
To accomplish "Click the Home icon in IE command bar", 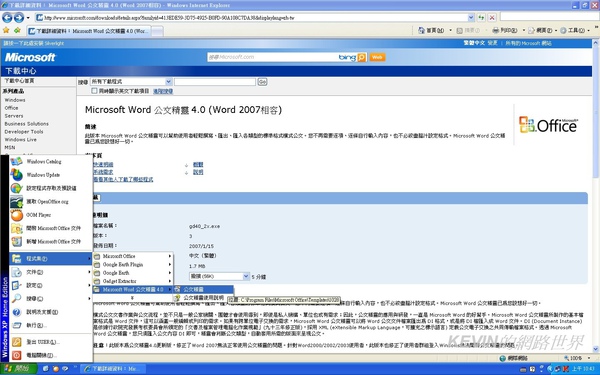I will 421,30.
